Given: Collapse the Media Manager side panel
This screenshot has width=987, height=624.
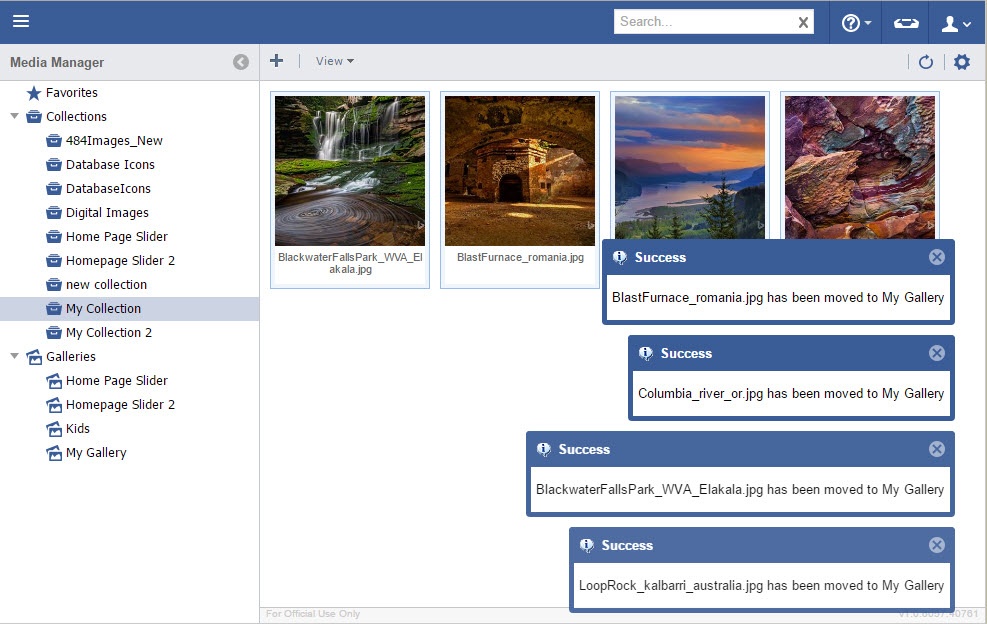Looking at the screenshot, I should 241,62.
